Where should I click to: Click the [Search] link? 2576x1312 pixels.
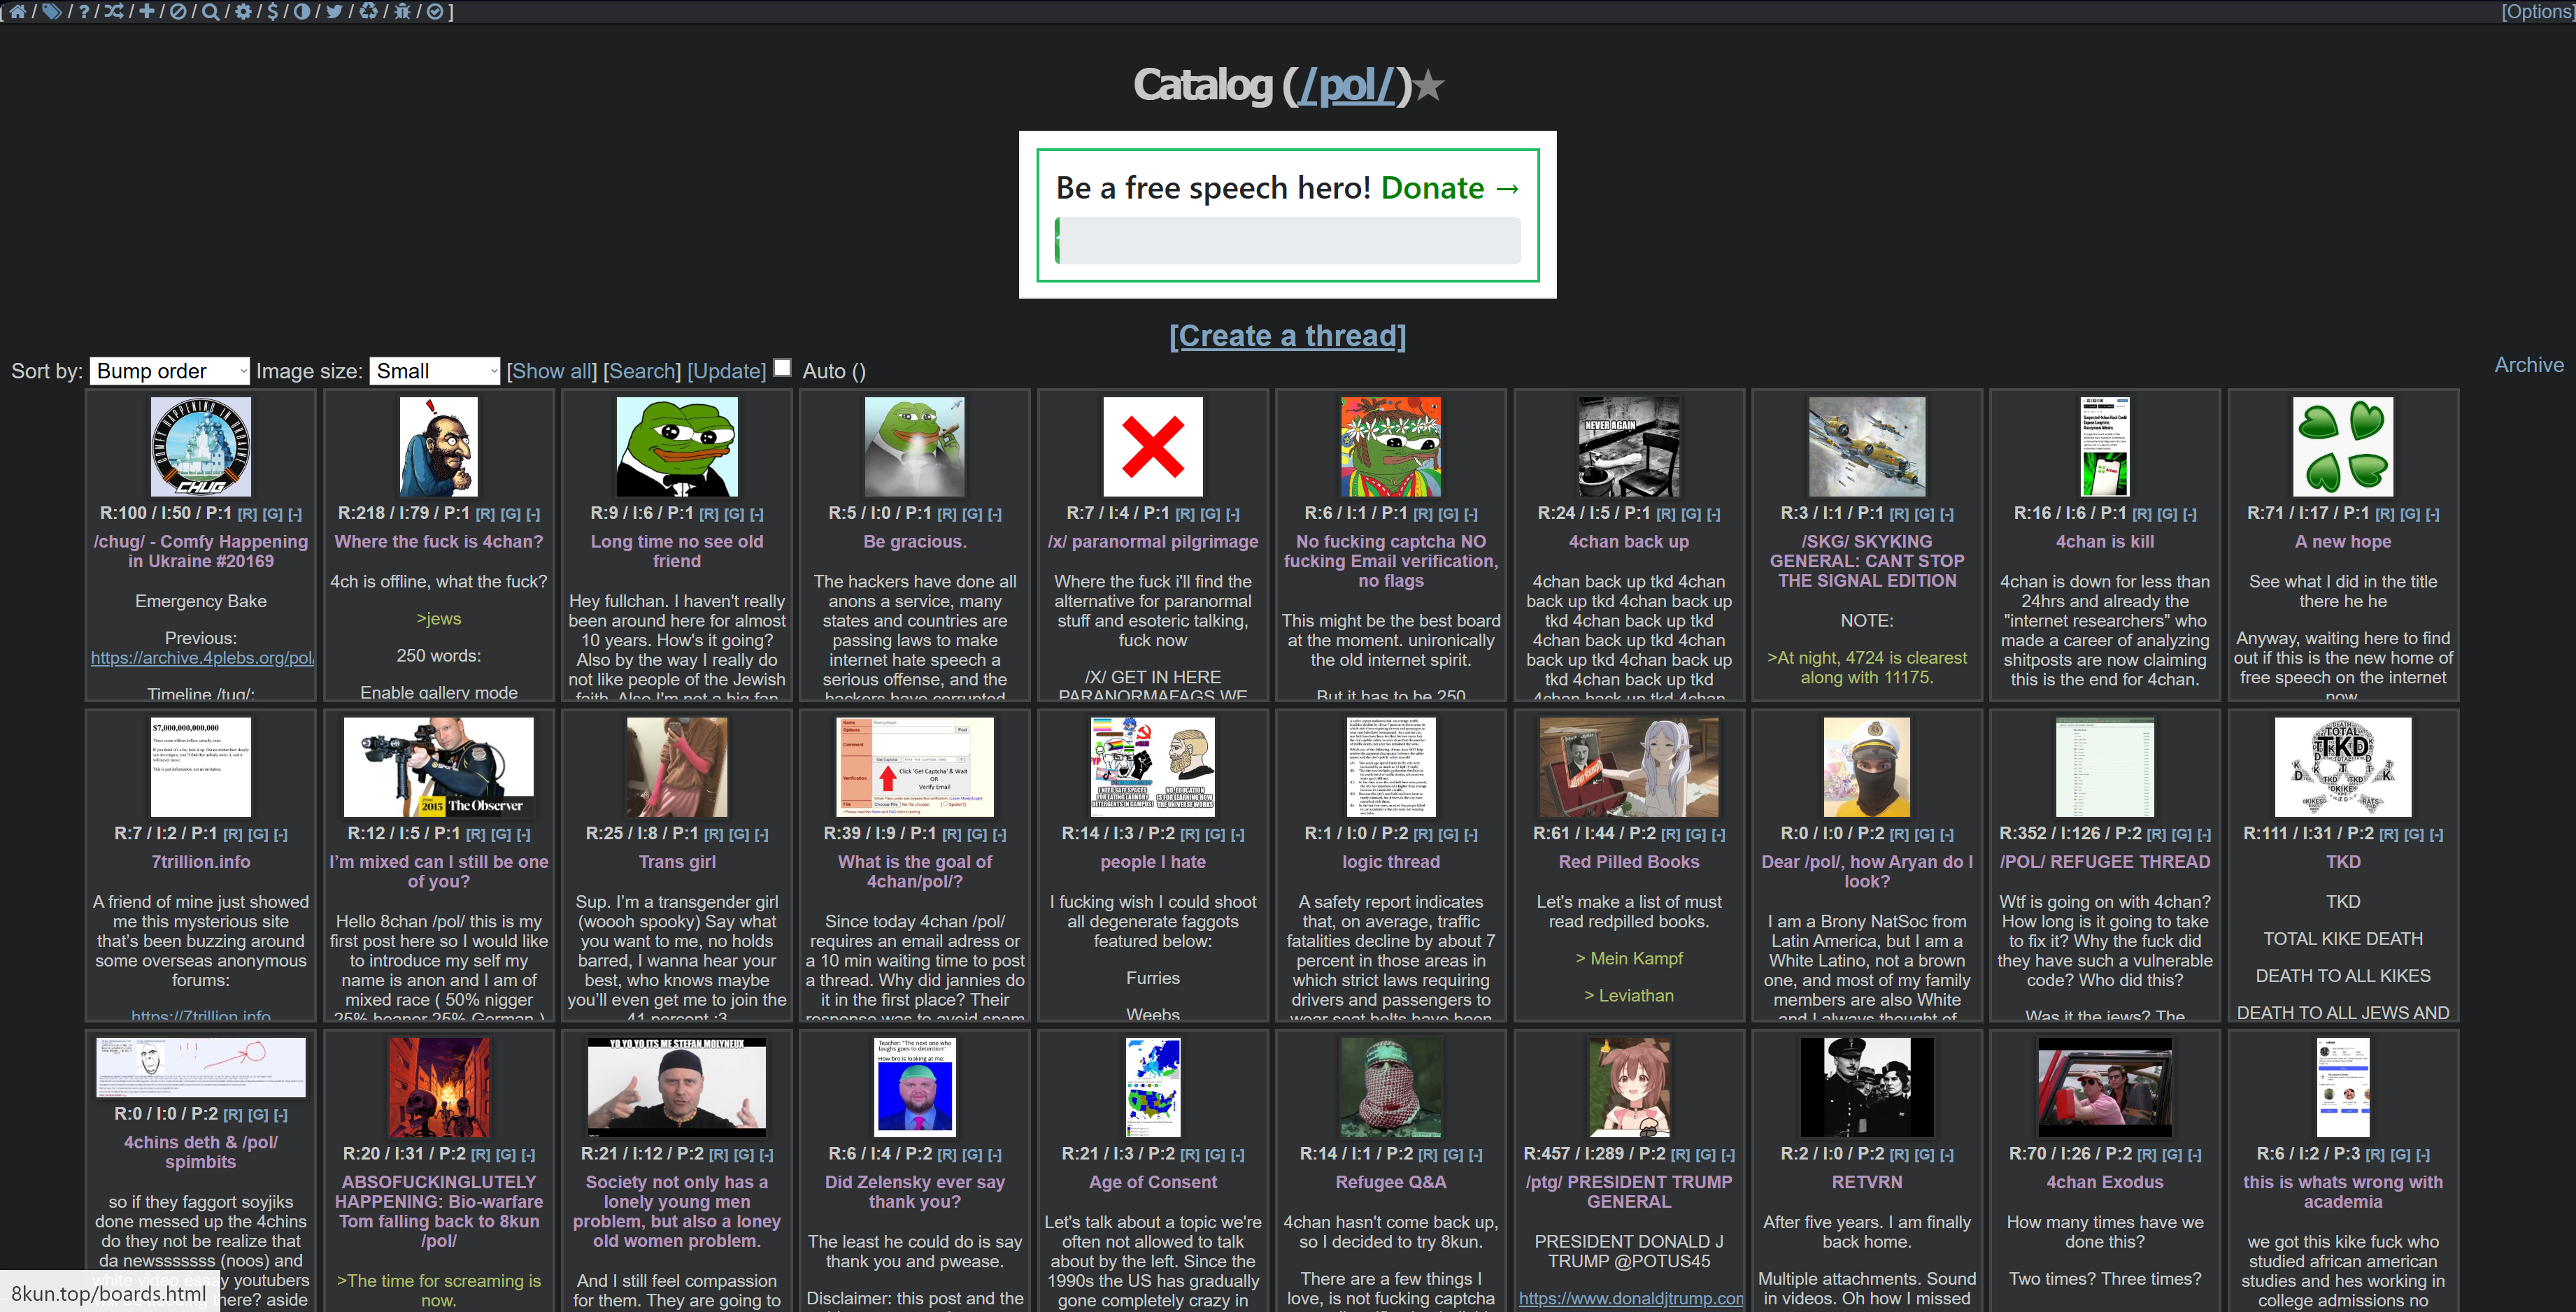click(641, 371)
